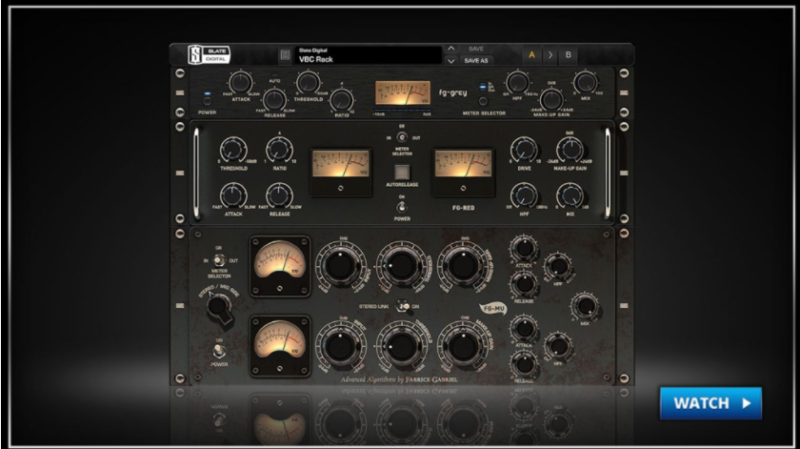Toggle the FG-Grey power button
The height and width of the screenshot is (449, 800).
click(x=207, y=98)
